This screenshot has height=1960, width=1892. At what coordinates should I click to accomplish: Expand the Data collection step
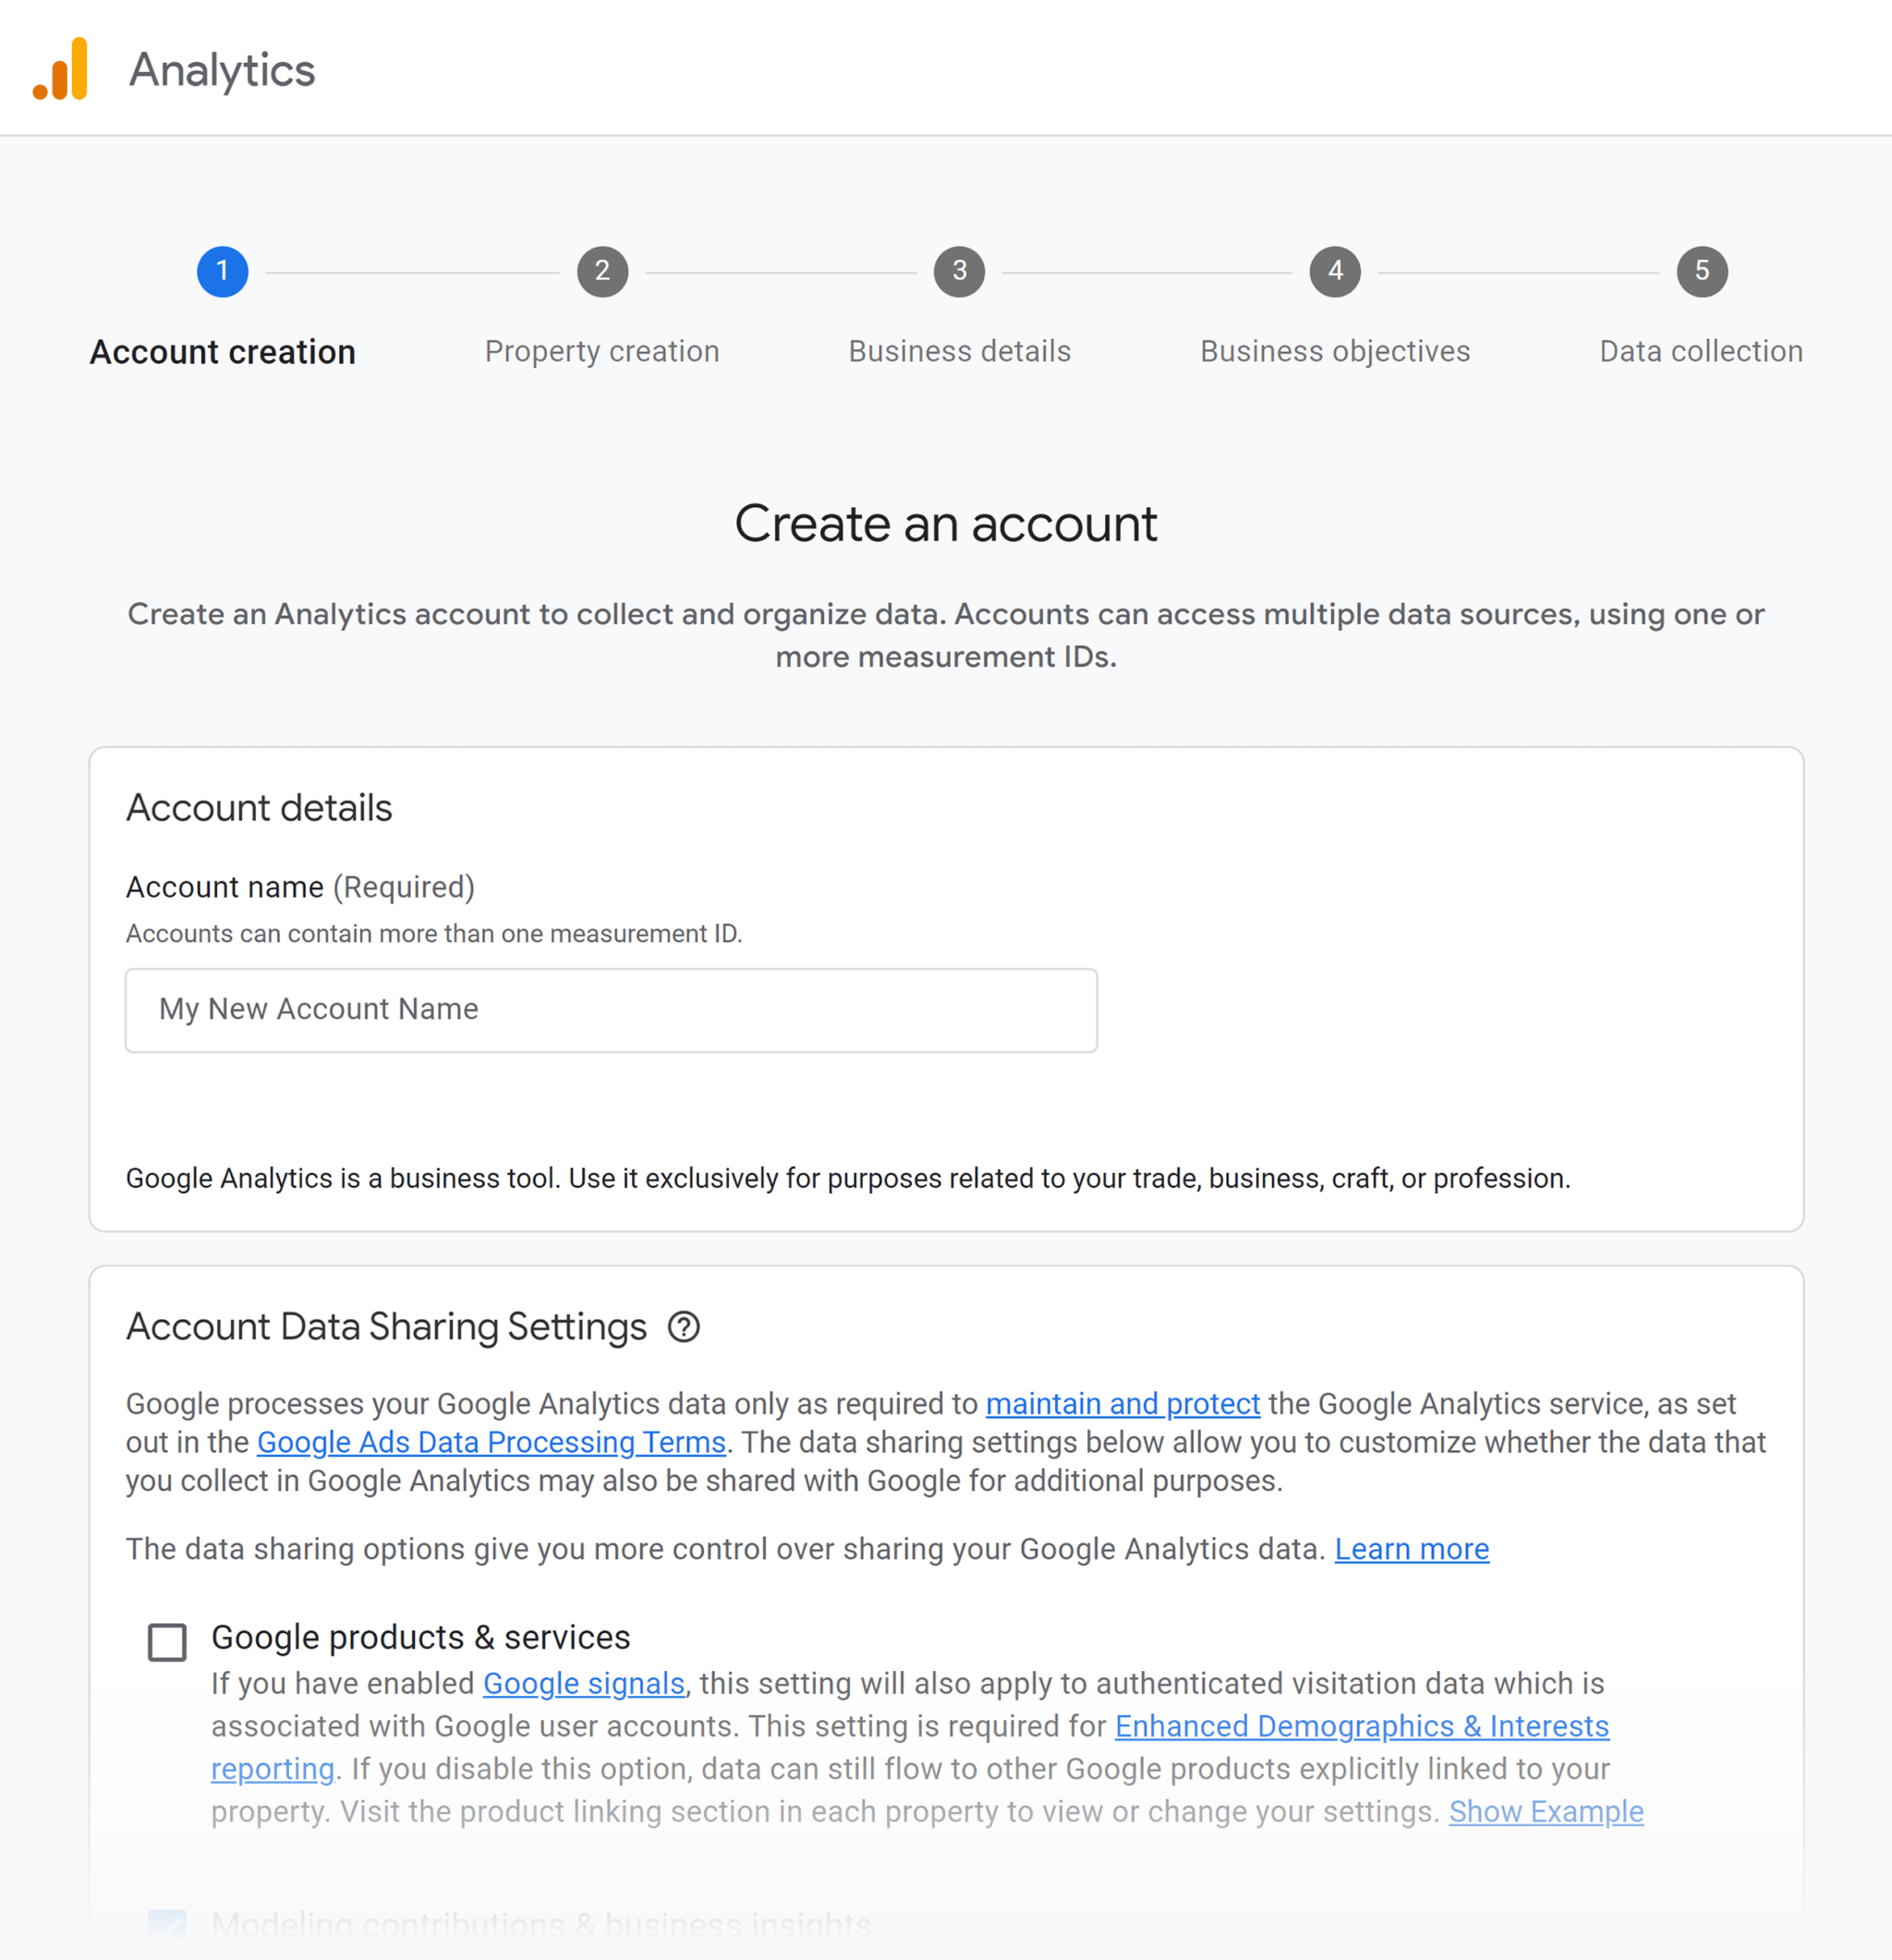pos(1700,270)
